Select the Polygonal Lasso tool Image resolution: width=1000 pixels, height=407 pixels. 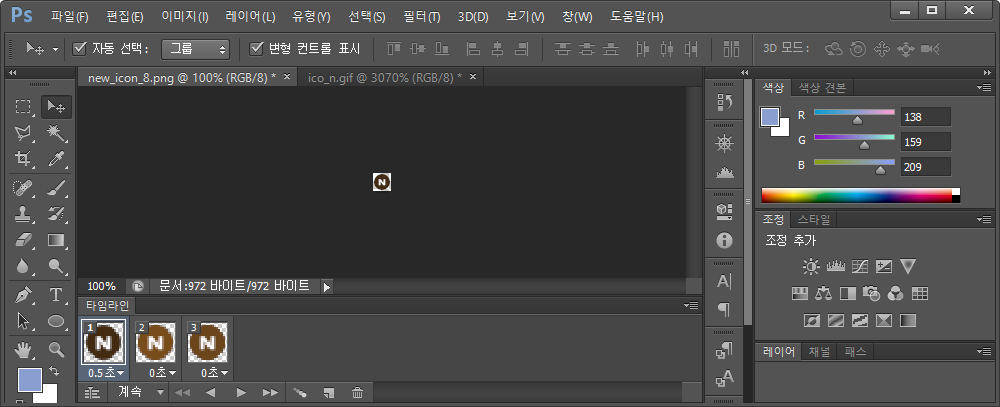(24, 133)
